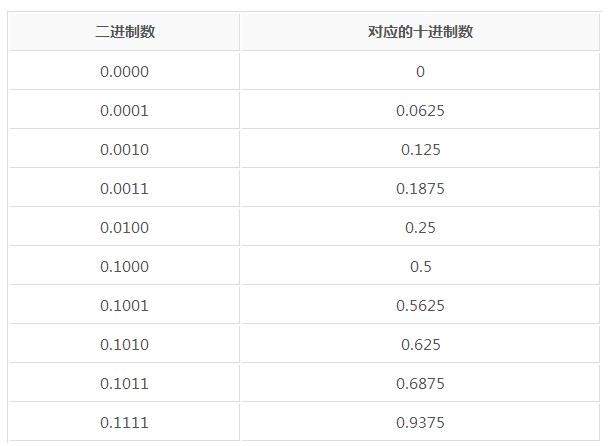
Task: Click the decimal value 0.625
Action: tap(420, 344)
